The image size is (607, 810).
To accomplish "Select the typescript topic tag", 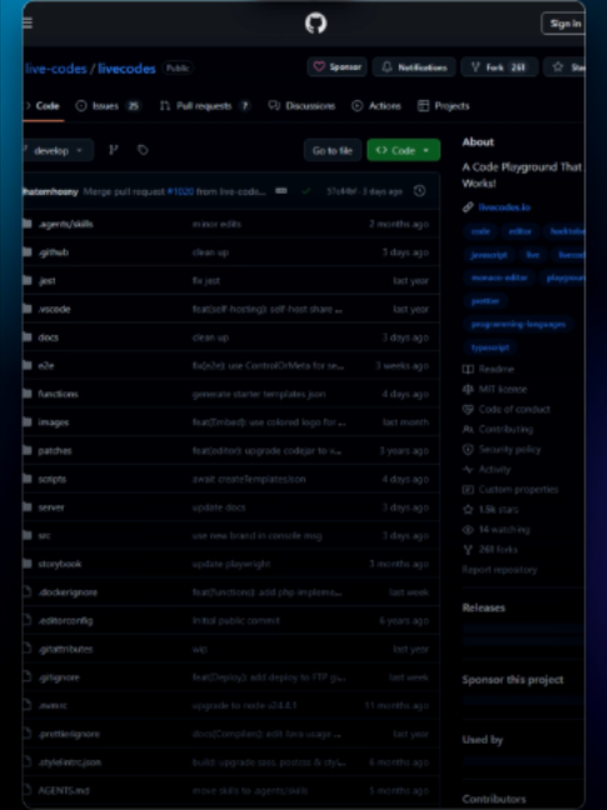I will [x=490, y=348].
